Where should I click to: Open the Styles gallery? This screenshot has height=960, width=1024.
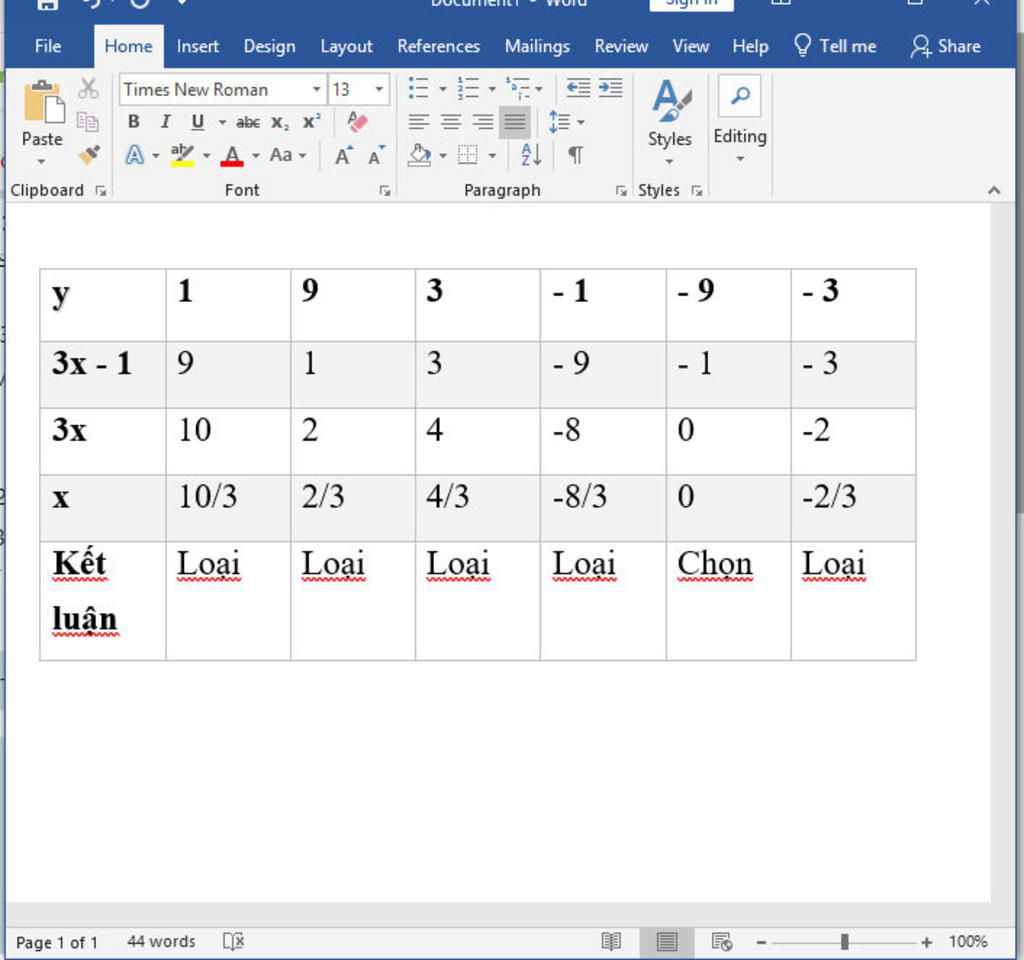[x=669, y=121]
